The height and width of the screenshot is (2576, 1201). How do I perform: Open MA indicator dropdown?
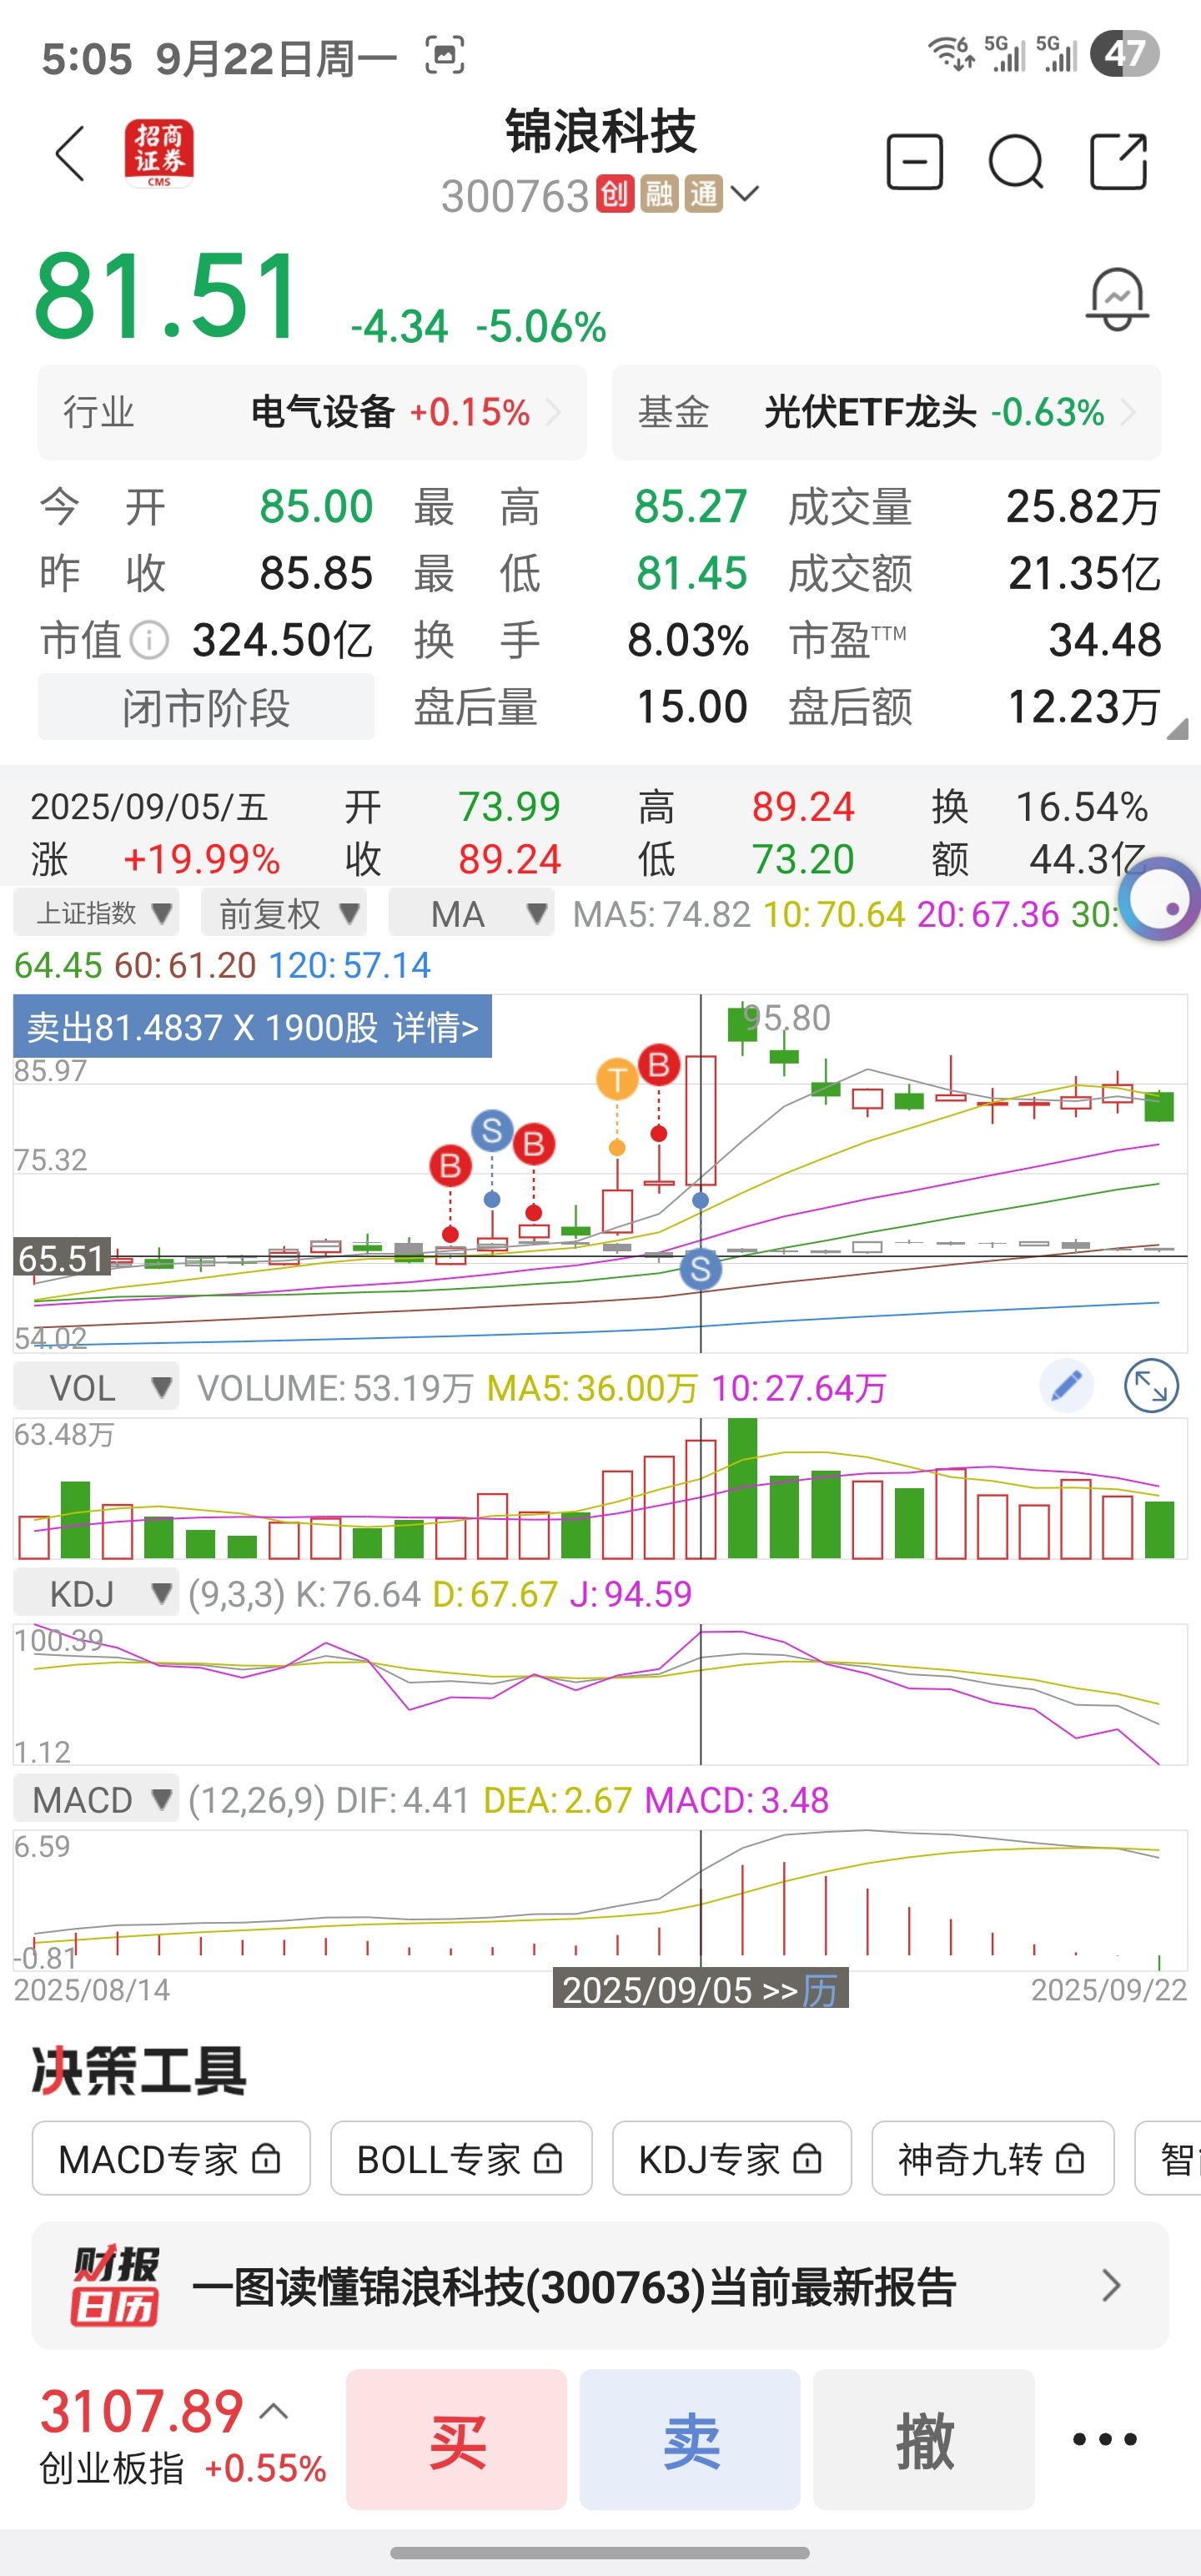pyautogui.click(x=471, y=913)
